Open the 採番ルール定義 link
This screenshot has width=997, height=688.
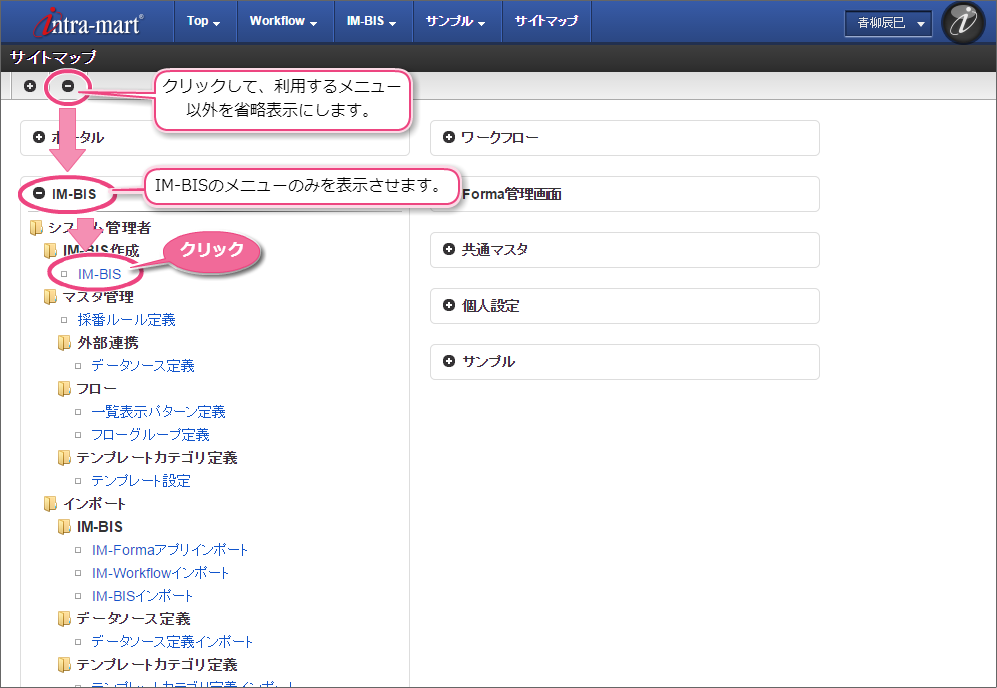click(x=127, y=320)
